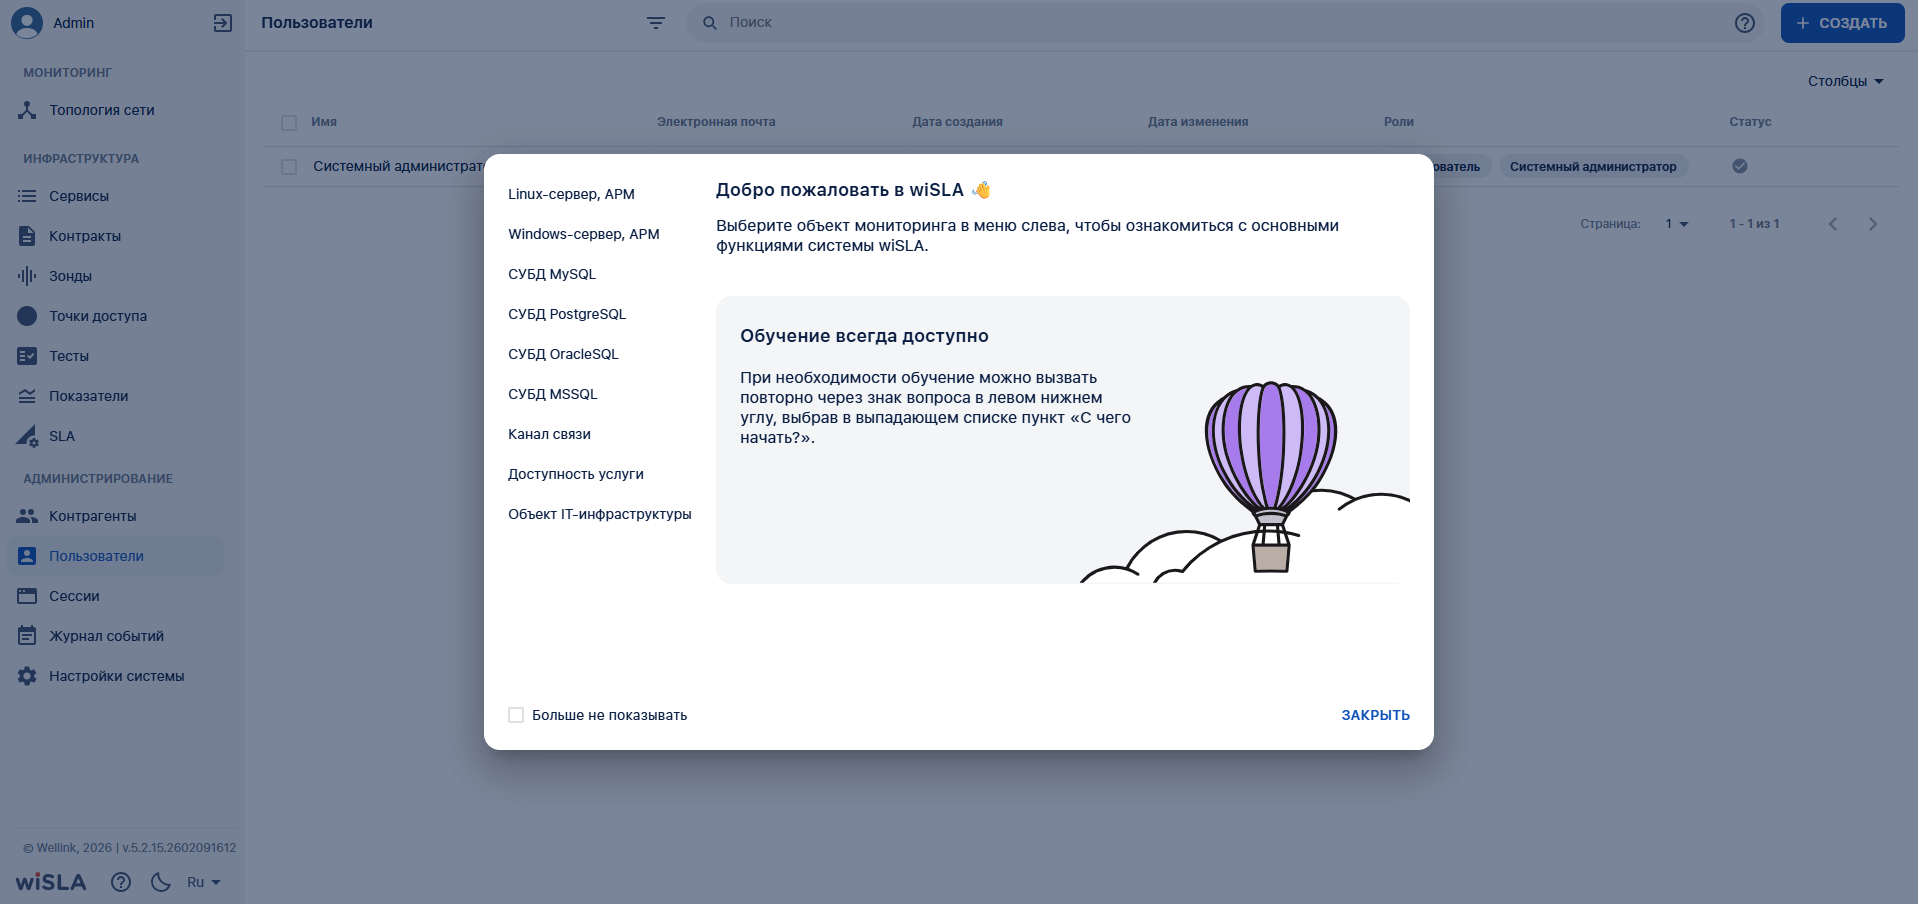1918x904 pixels.
Task: Open the filter icon beside Пользователи title
Action: pyautogui.click(x=655, y=23)
